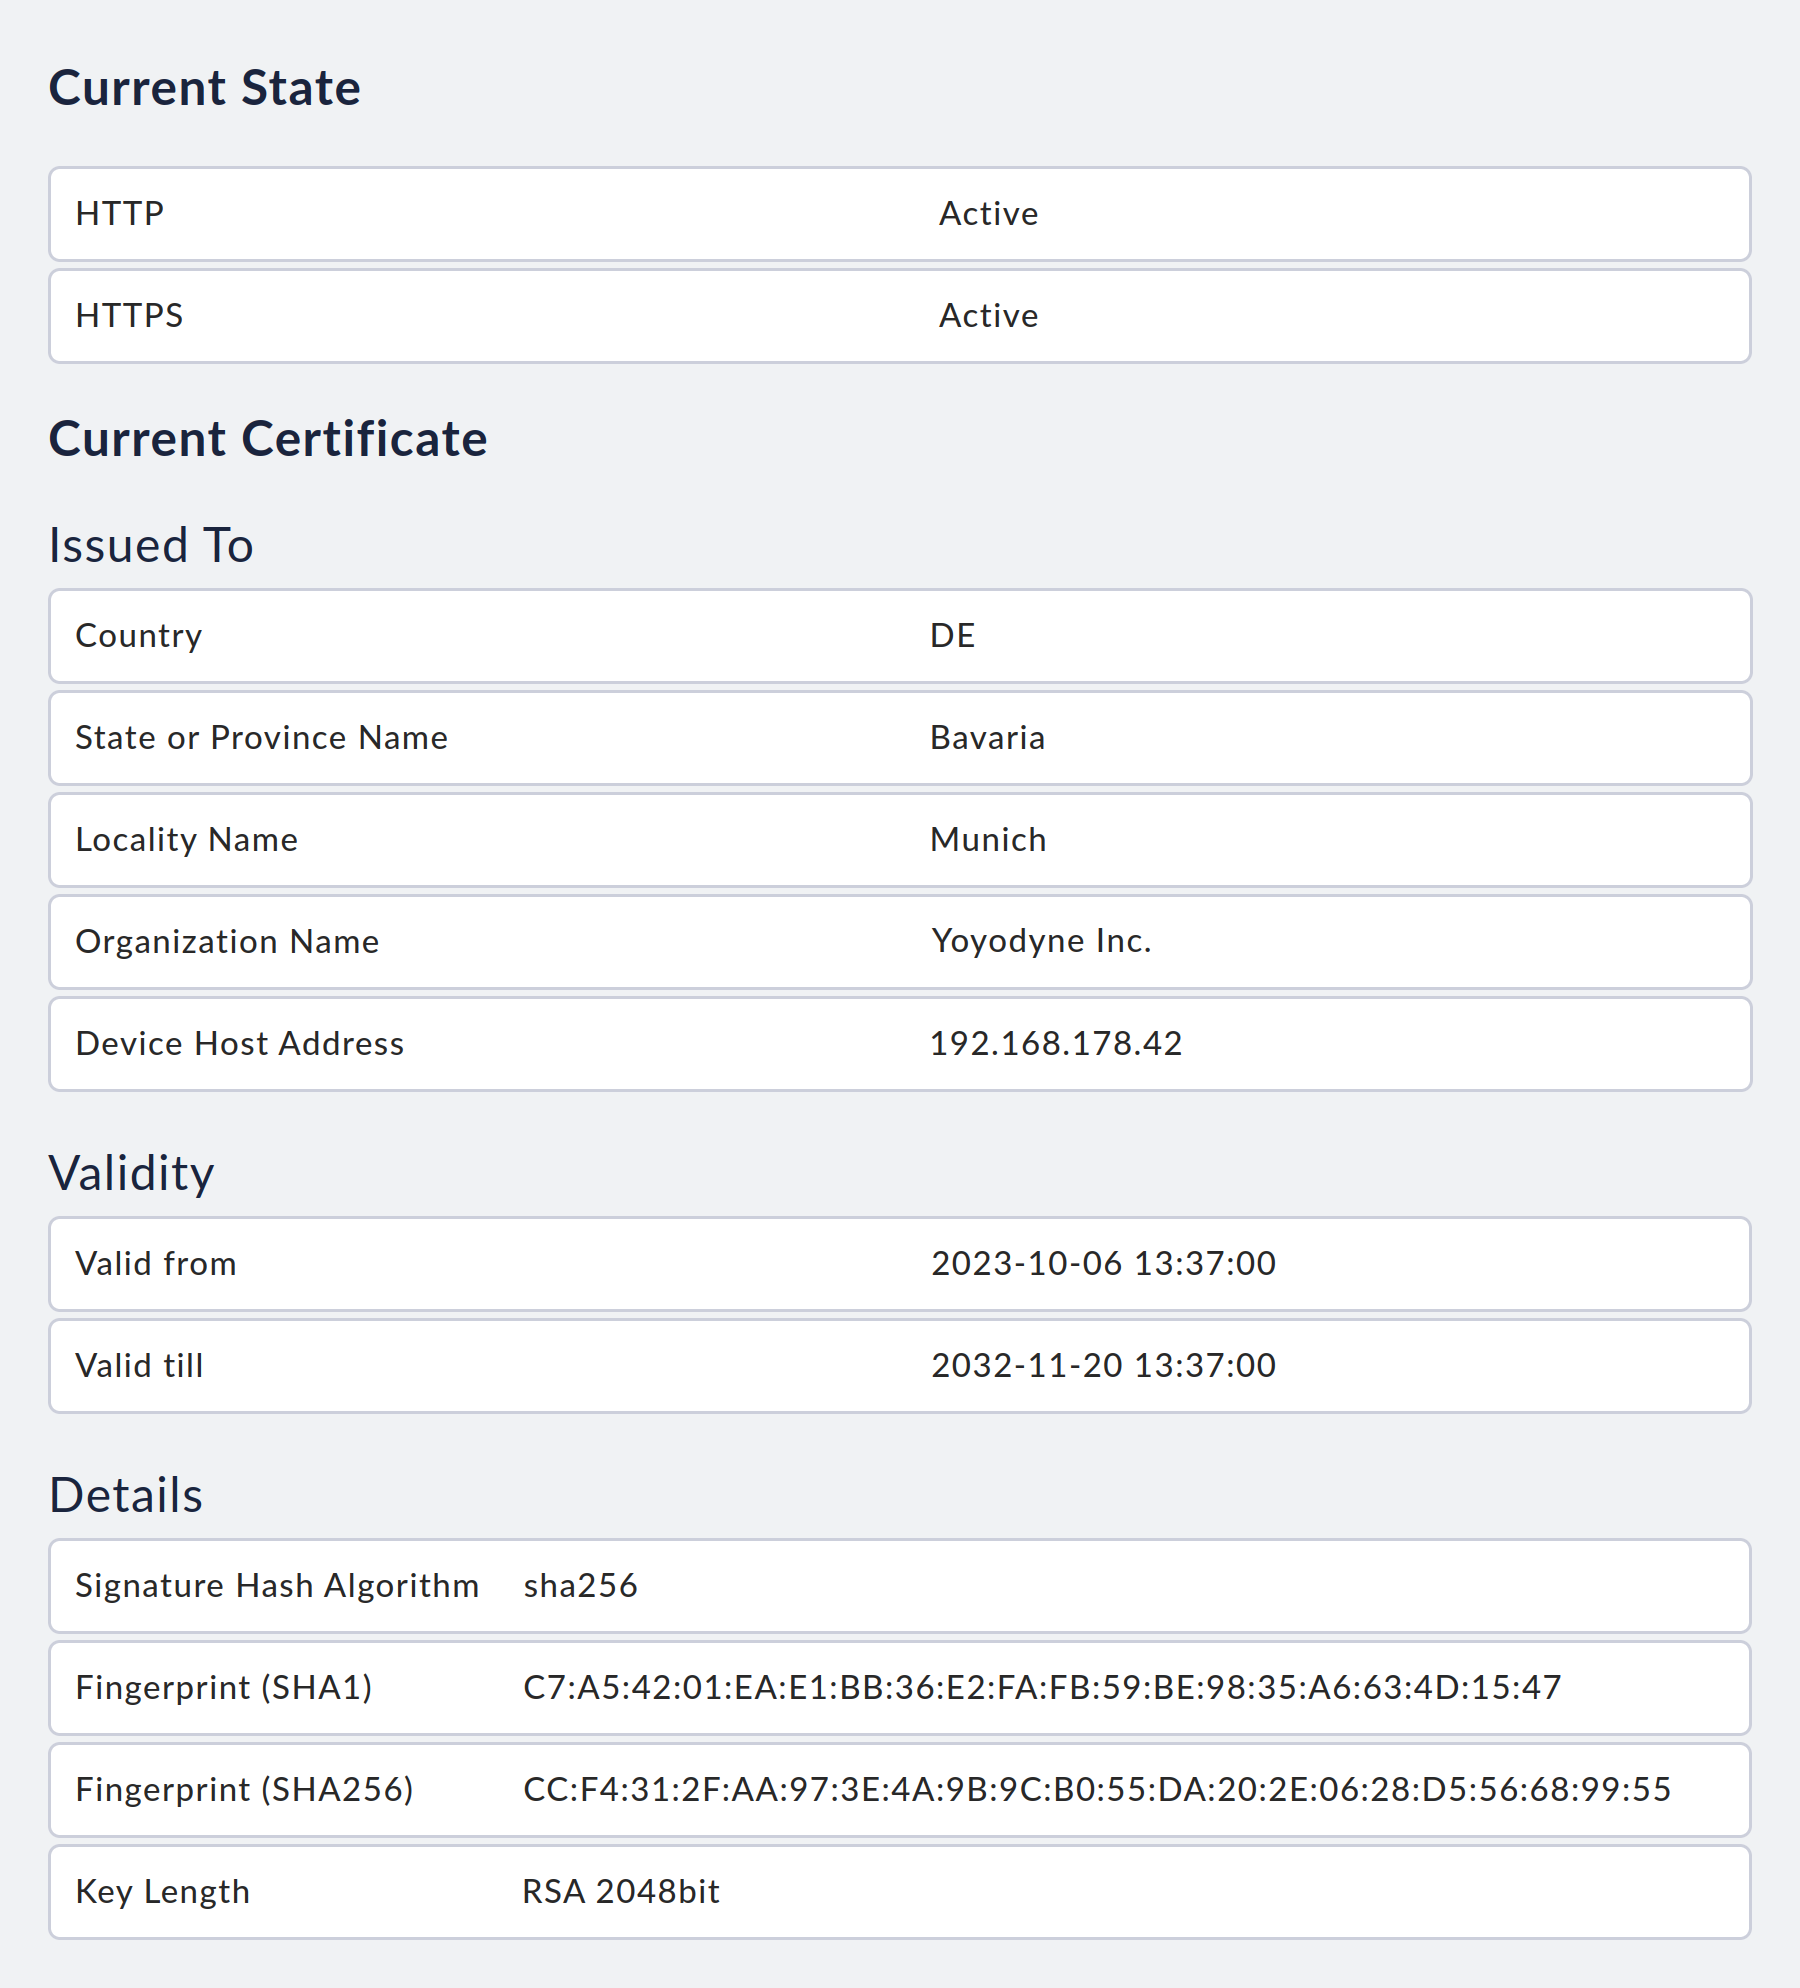Click the 'RSA 2048bit' value
The image size is (1800, 1988).
[621, 1892]
